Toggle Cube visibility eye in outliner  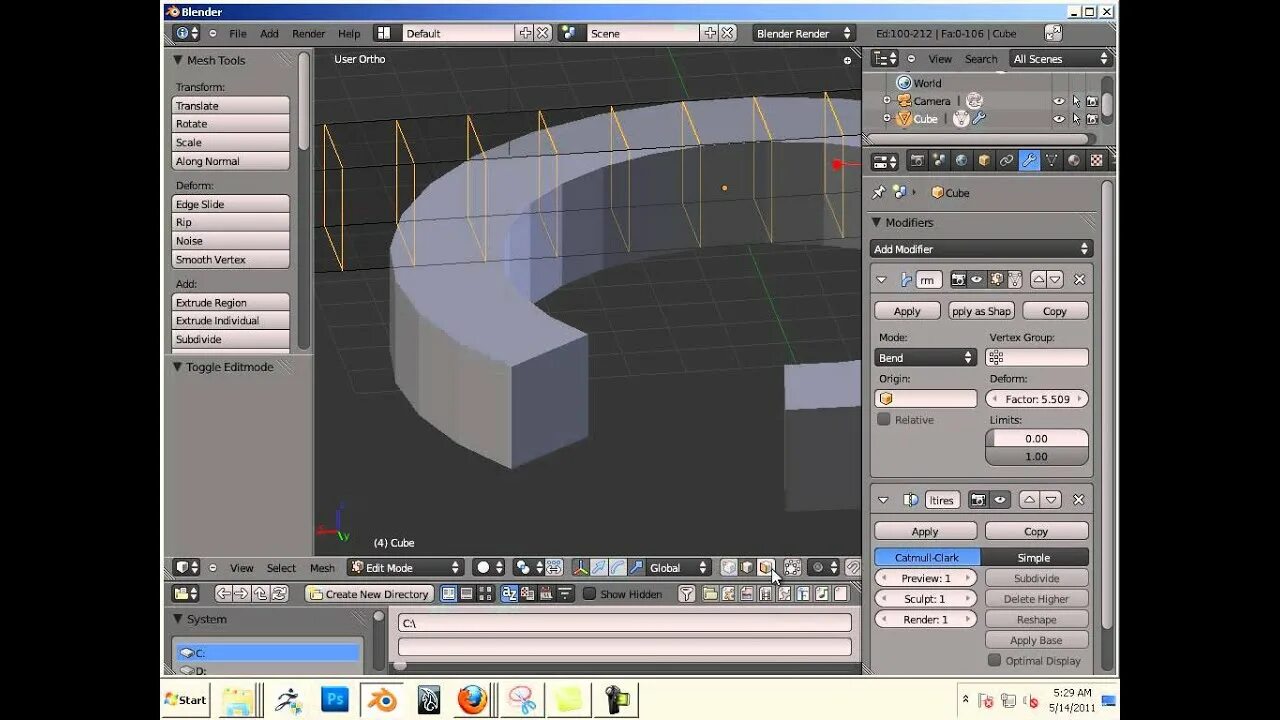1058,119
